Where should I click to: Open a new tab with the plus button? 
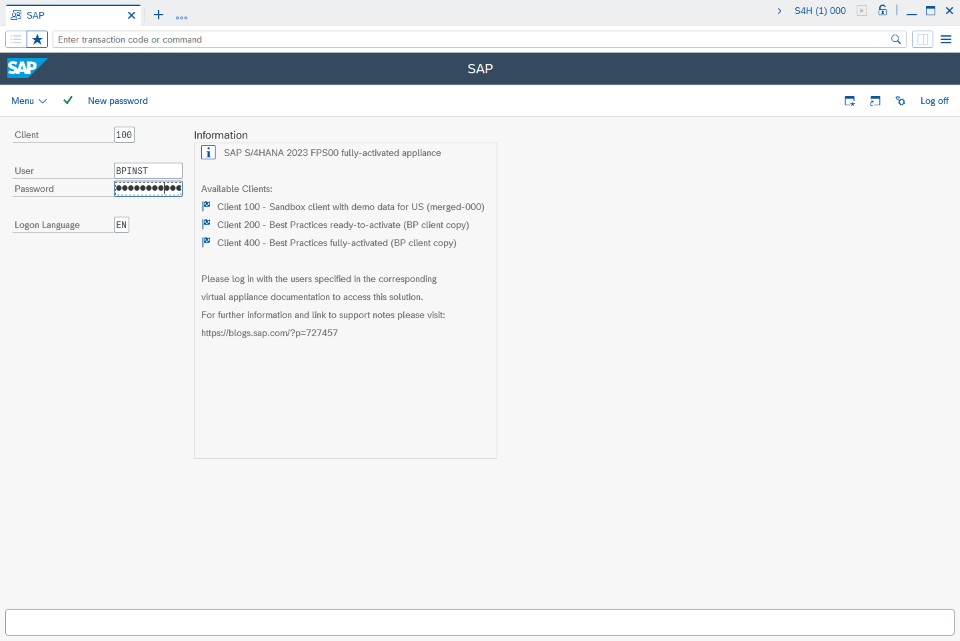tap(157, 15)
